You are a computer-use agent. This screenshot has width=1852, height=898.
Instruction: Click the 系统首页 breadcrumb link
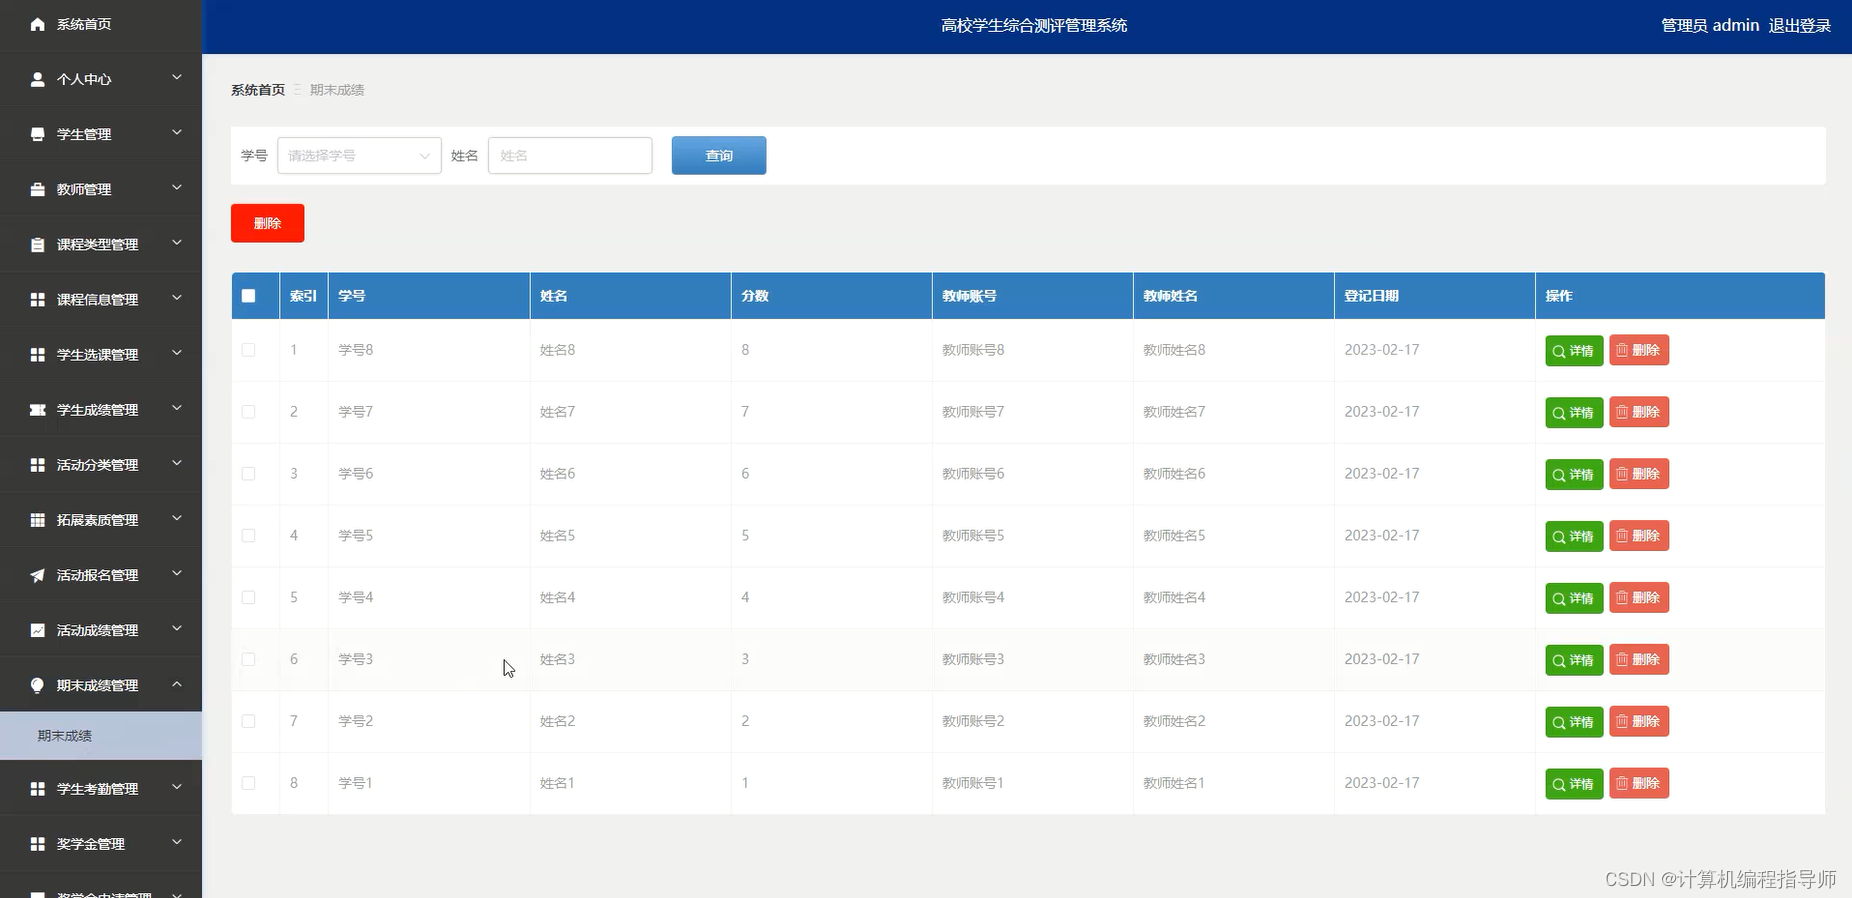click(258, 90)
